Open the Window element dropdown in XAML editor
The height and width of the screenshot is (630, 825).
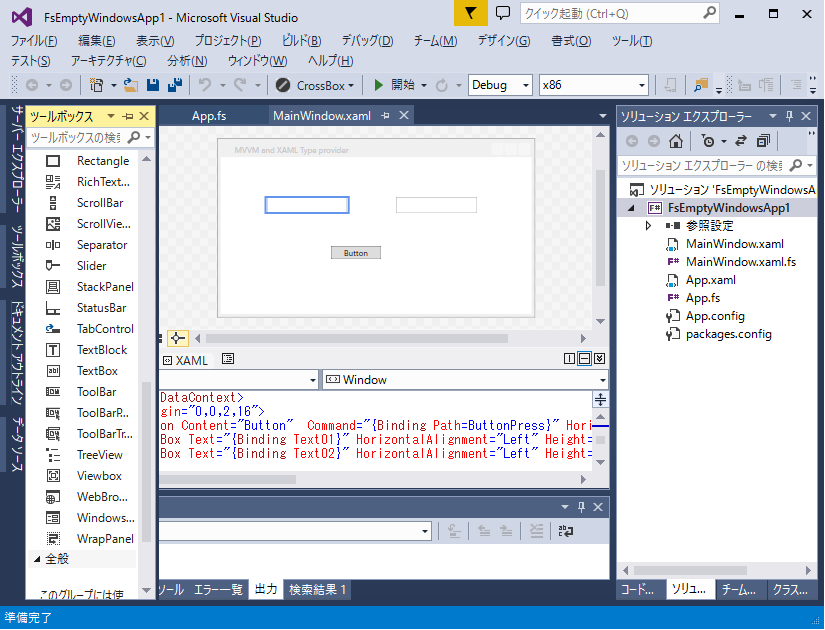pyautogui.click(x=465, y=380)
